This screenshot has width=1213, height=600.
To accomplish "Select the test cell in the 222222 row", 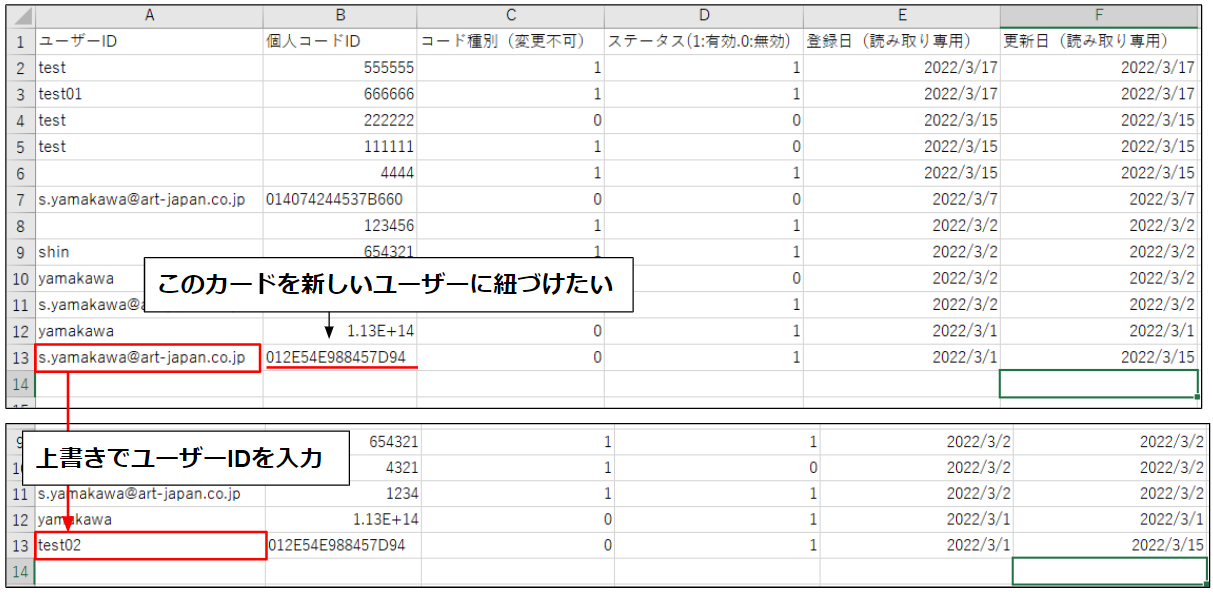I will 150,120.
